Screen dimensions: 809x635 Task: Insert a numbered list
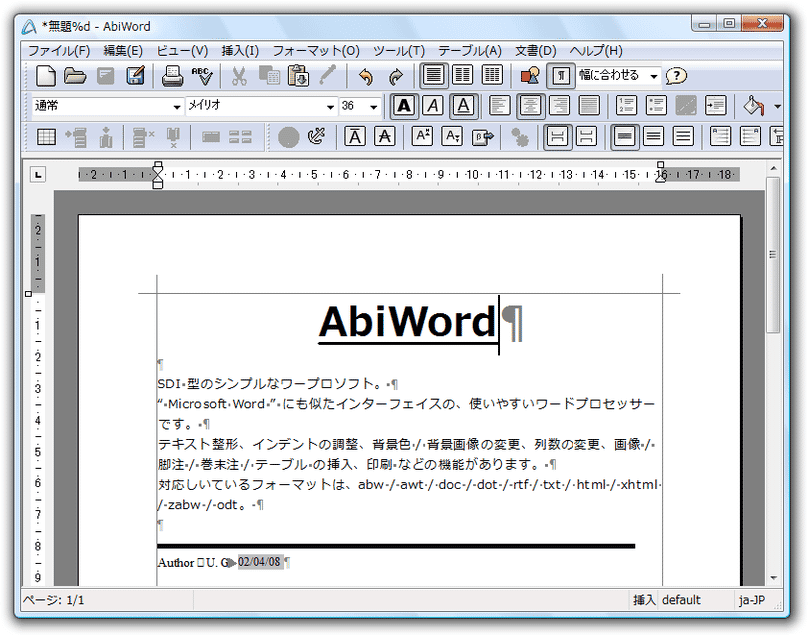click(626, 106)
